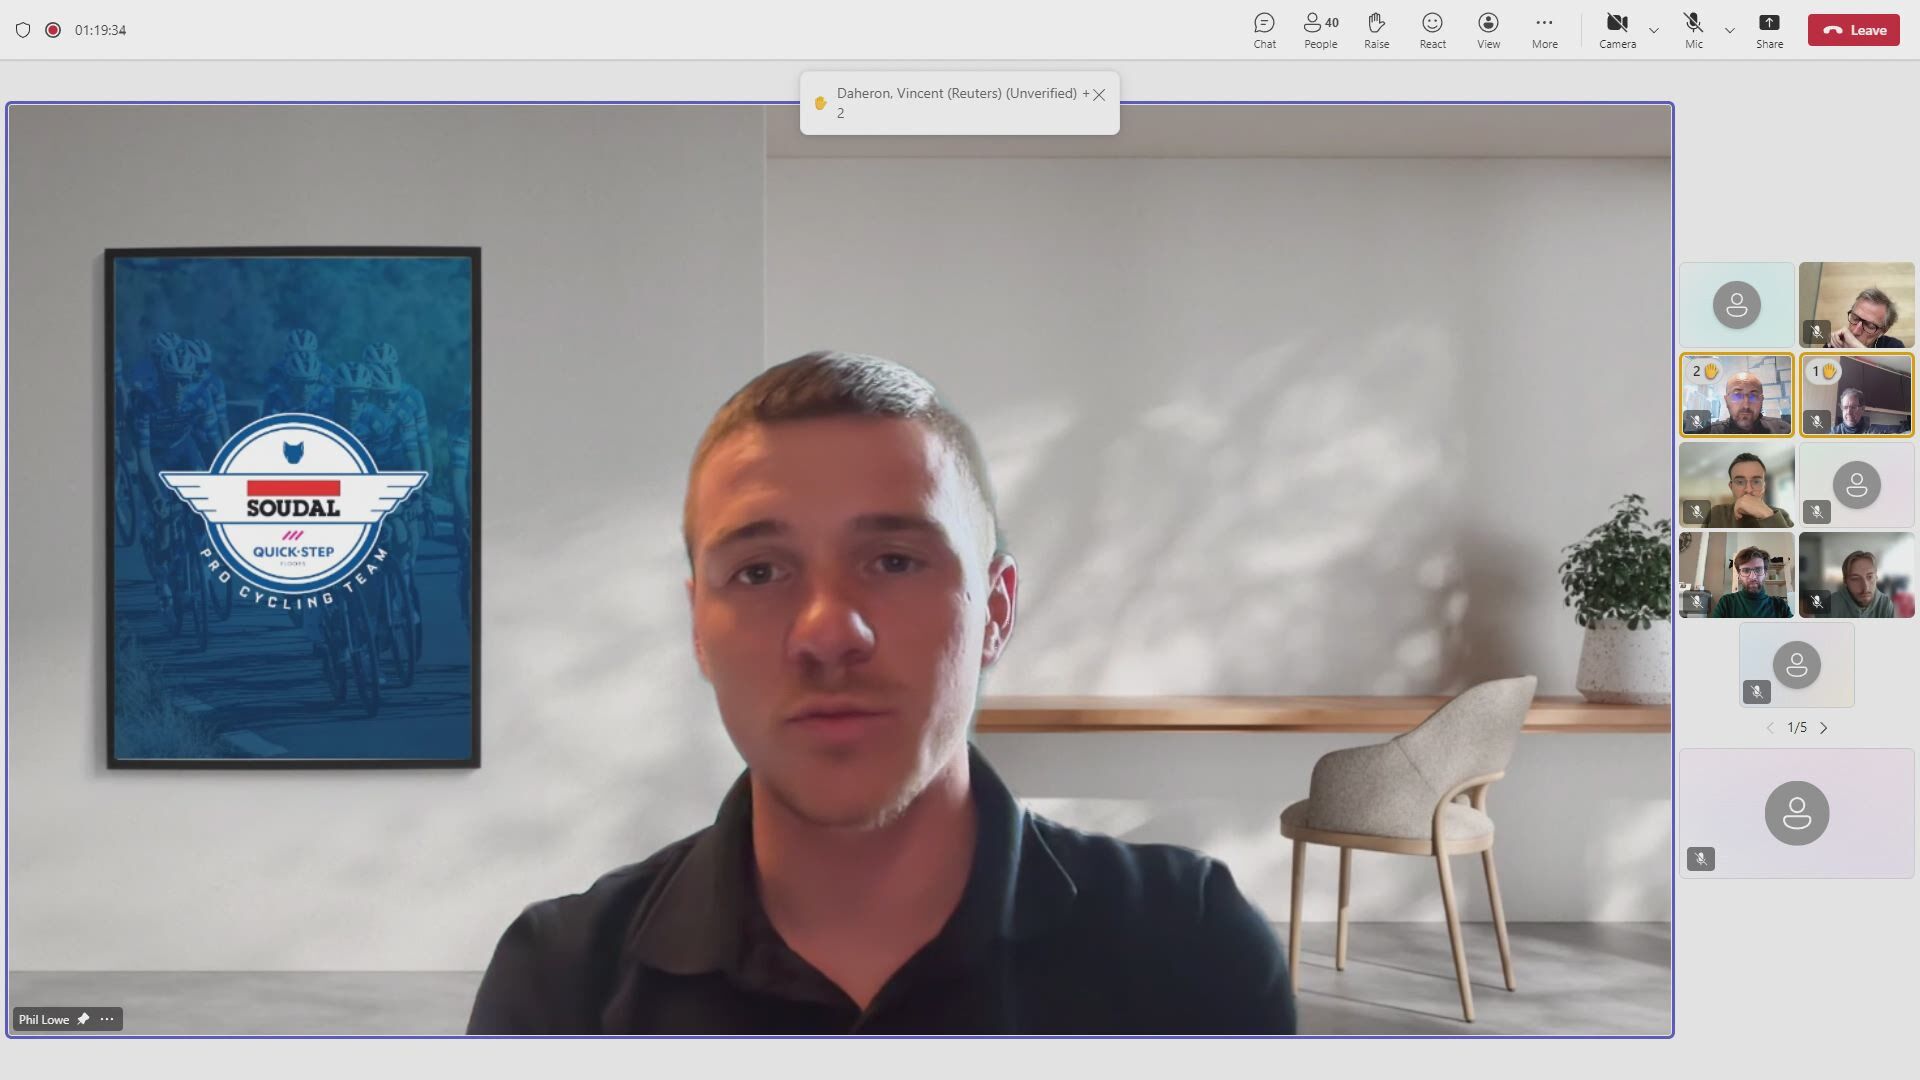Unpin Phil Lowe's video
Image resolution: width=1920 pixels, height=1080 pixels.
83,1019
